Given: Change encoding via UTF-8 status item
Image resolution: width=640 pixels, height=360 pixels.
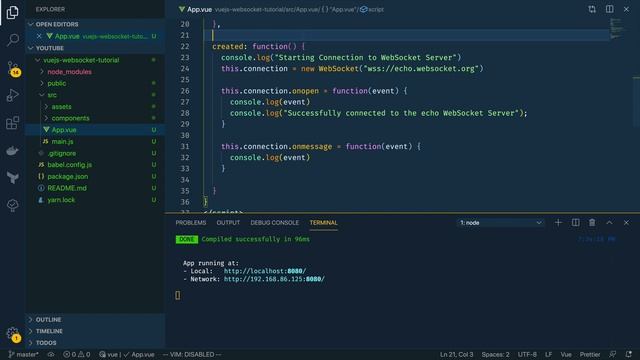Looking at the screenshot, I should click(x=527, y=354).
